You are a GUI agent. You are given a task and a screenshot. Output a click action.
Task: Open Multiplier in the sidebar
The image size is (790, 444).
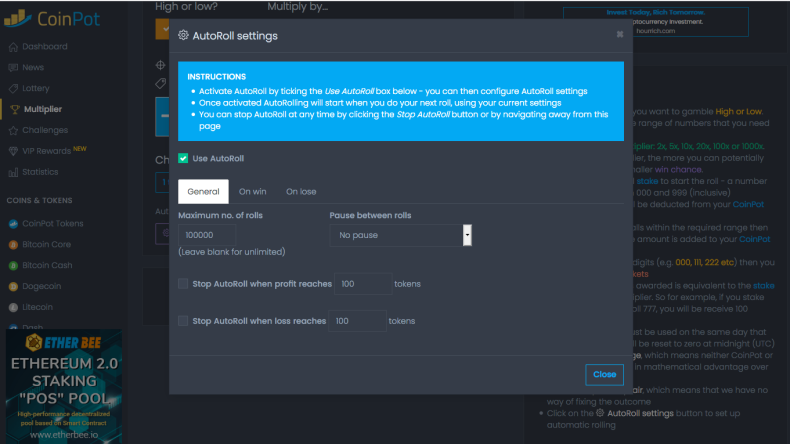click(43, 109)
